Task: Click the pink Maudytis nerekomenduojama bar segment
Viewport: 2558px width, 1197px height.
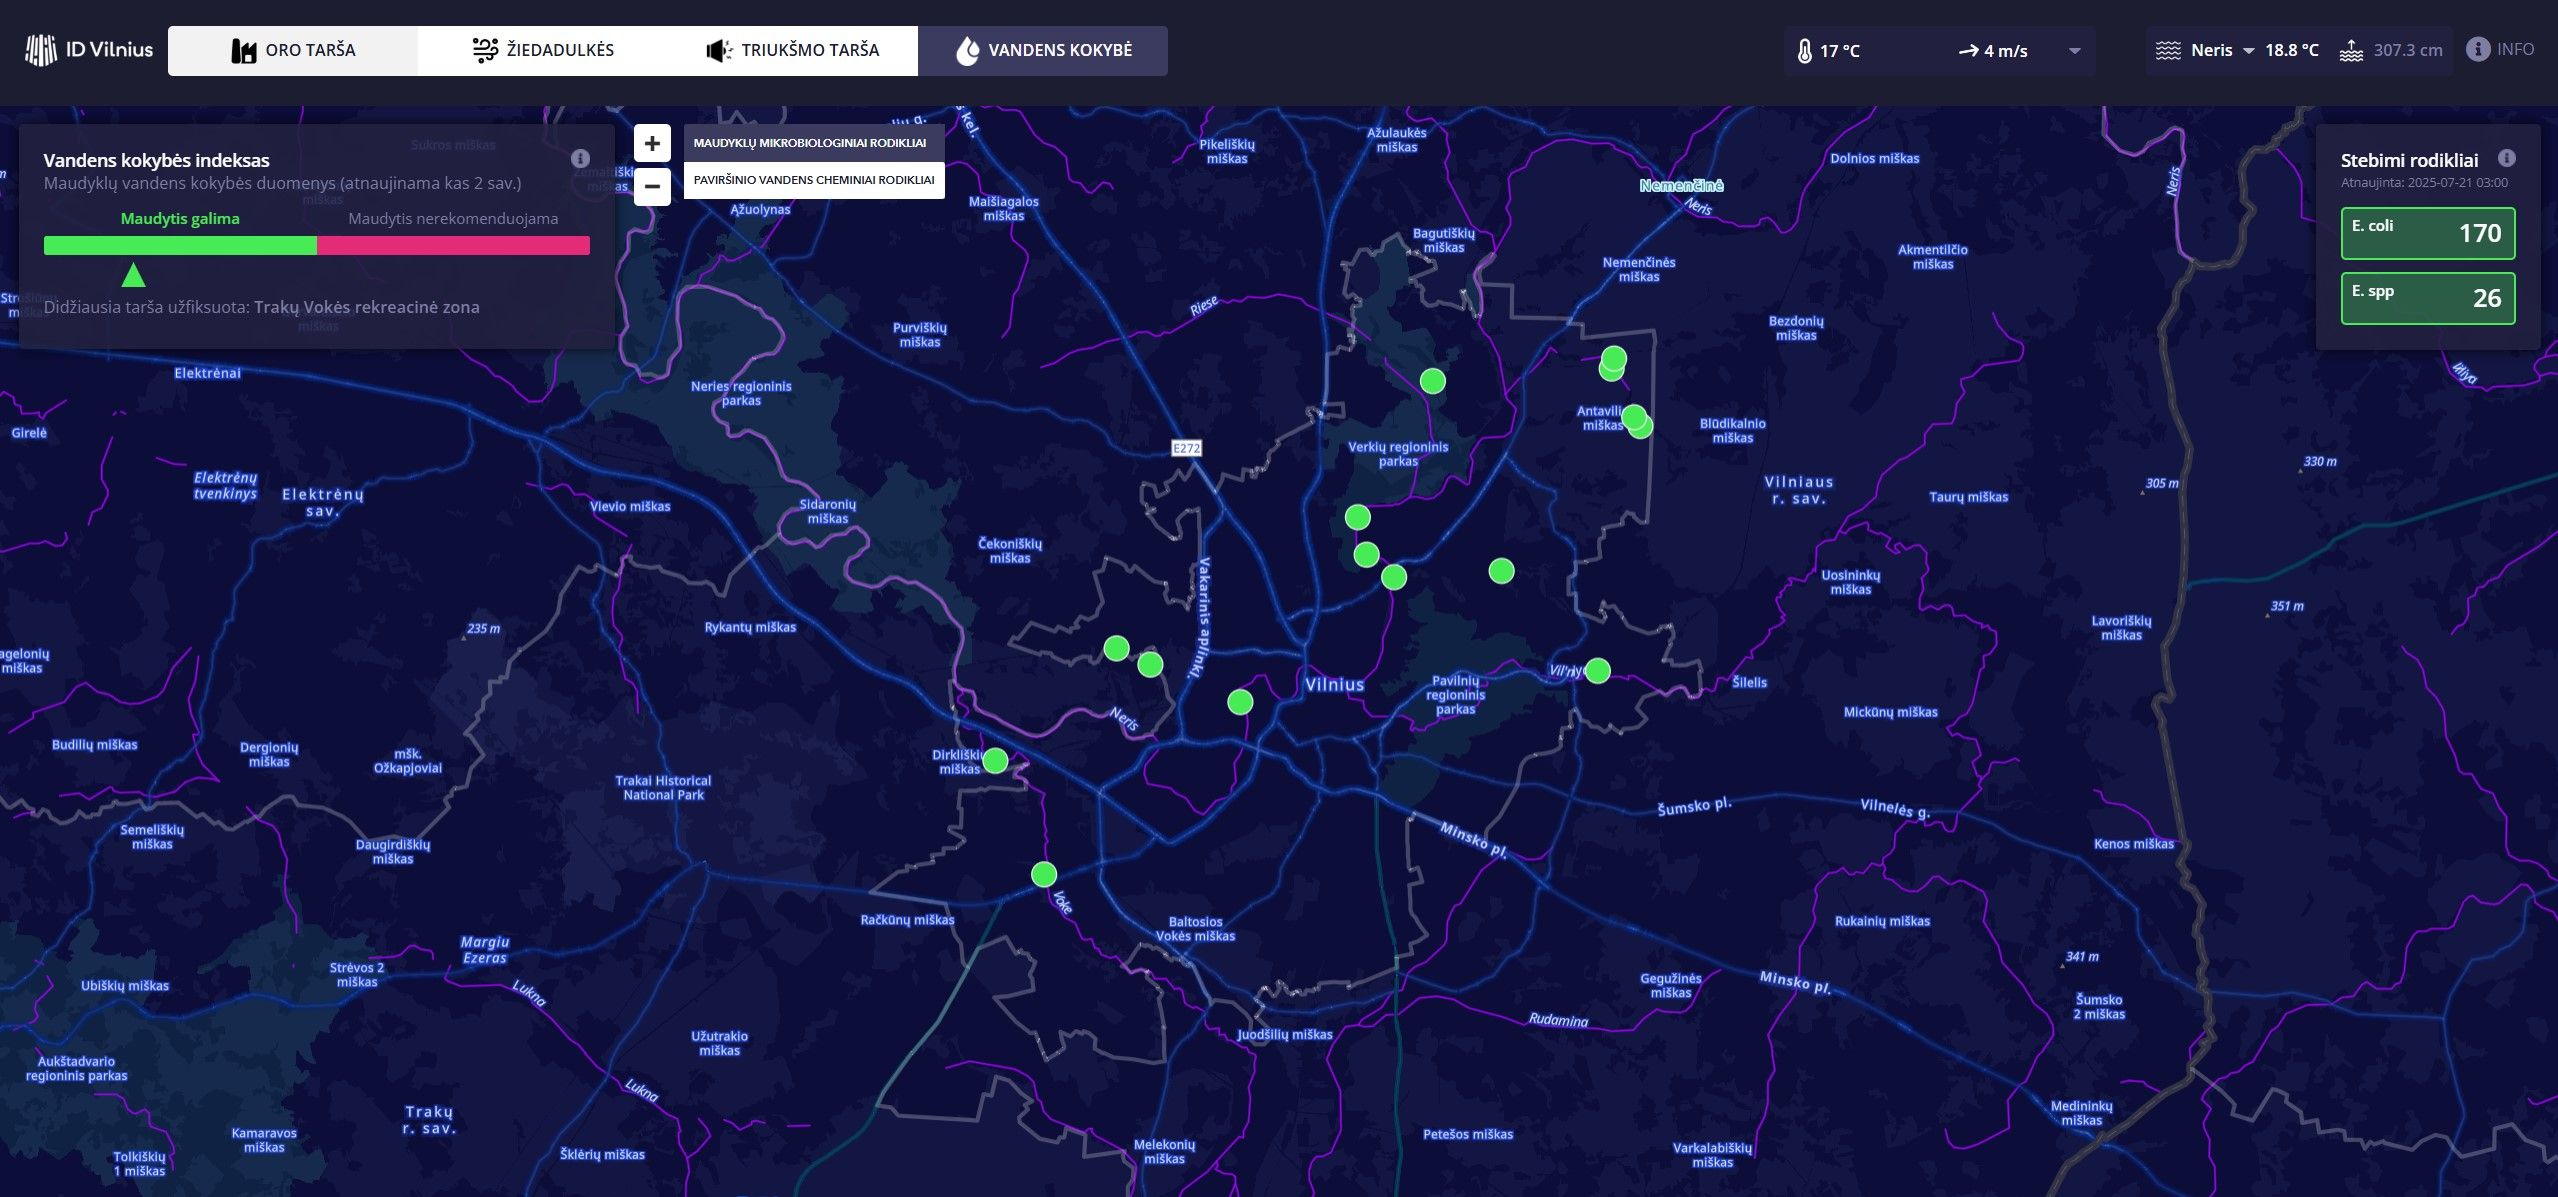Action: [x=453, y=246]
